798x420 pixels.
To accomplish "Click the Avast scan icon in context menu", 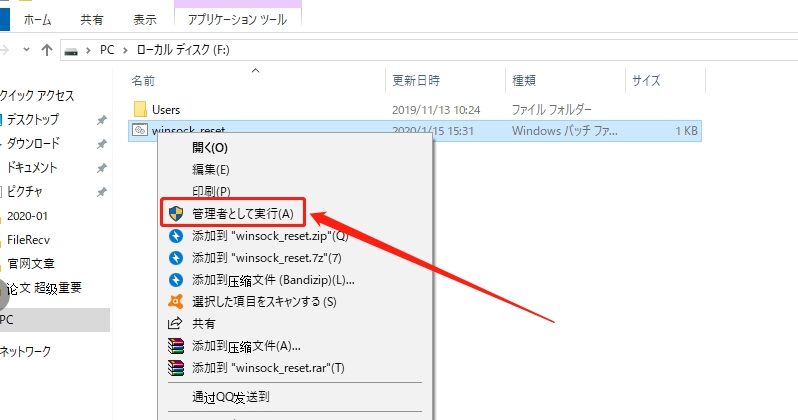I will click(x=176, y=301).
